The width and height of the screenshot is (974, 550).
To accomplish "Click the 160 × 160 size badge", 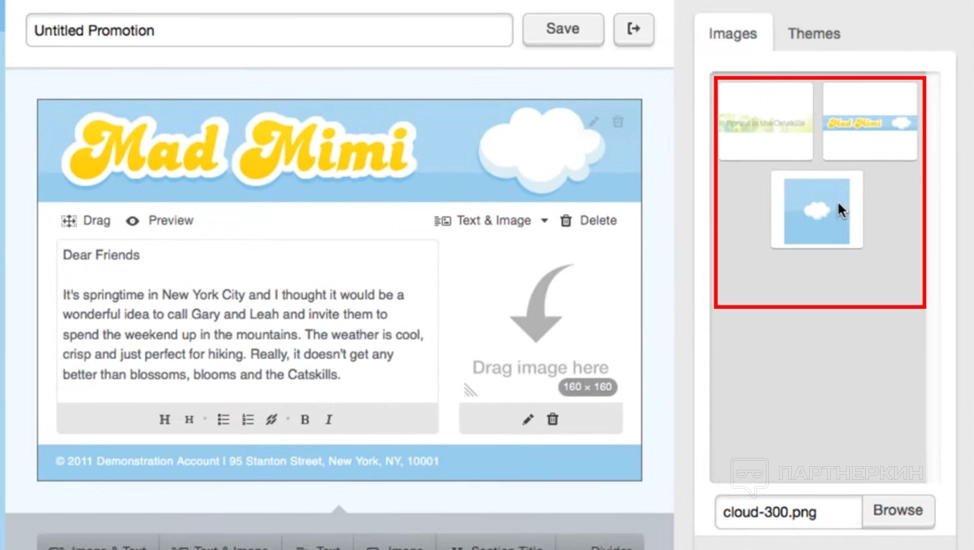I will tap(587, 387).
